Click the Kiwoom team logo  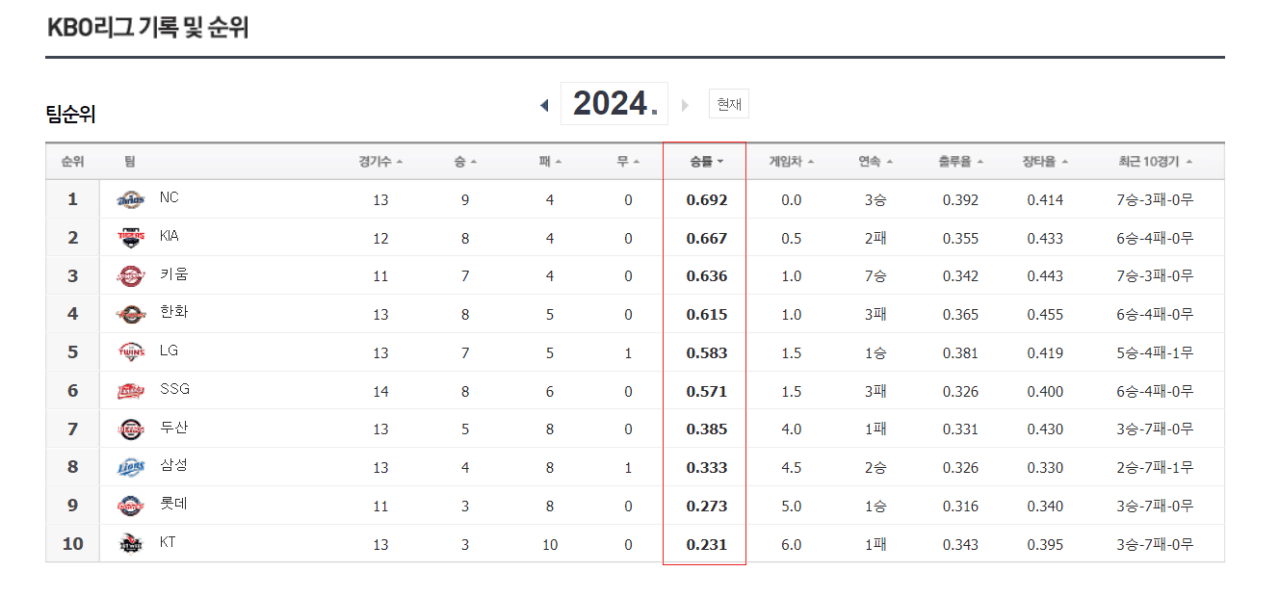(131, 276)
